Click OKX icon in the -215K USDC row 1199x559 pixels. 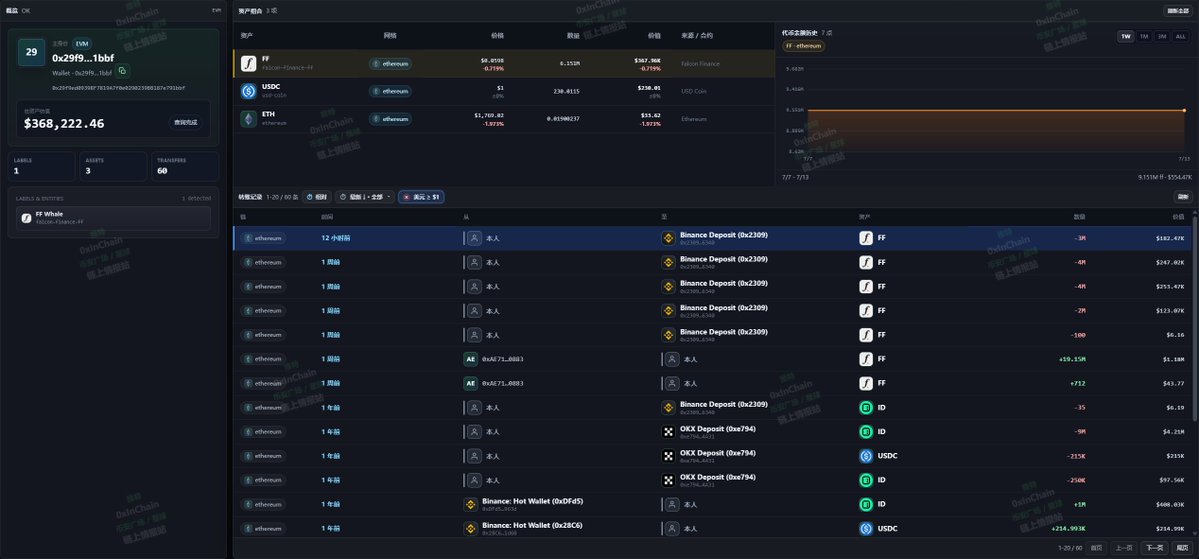668,456
